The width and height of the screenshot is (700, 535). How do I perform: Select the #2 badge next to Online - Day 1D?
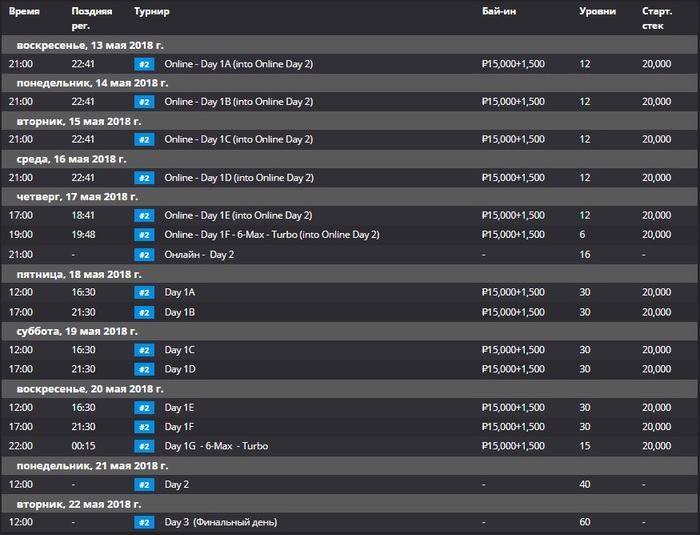(x=144, y=178)
